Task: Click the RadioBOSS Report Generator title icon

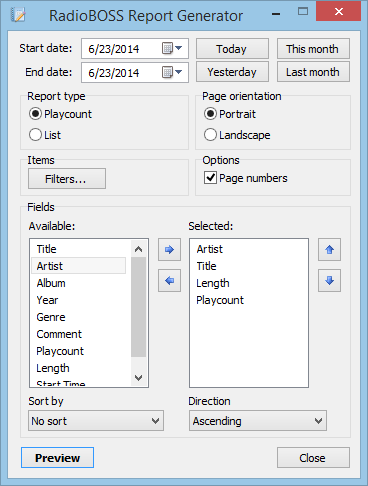Action: pyautogui.click(x=18, y=15)
